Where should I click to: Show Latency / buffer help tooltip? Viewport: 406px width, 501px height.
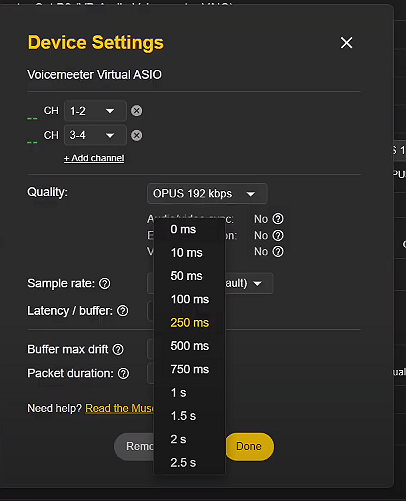(123, 311)
